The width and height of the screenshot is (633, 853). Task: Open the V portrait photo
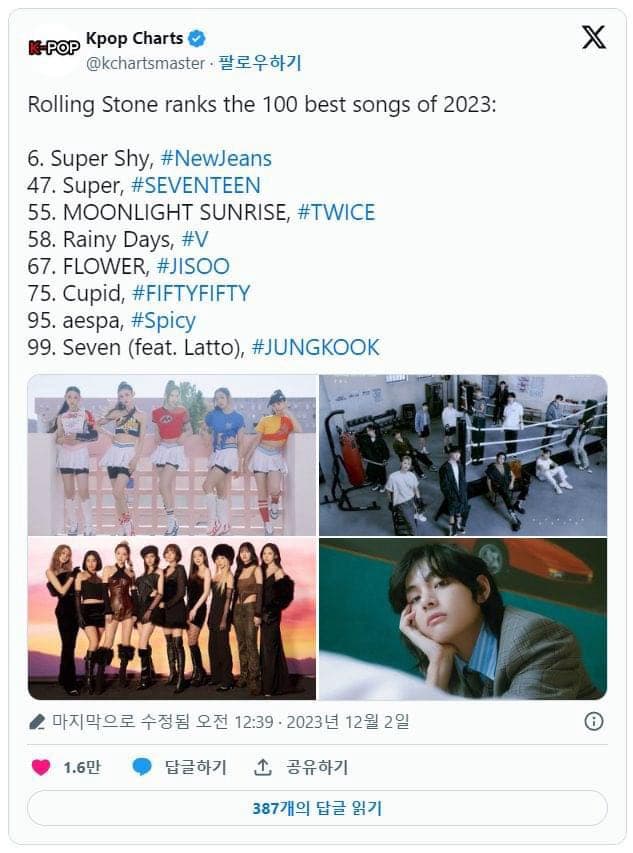coord(462,619)
